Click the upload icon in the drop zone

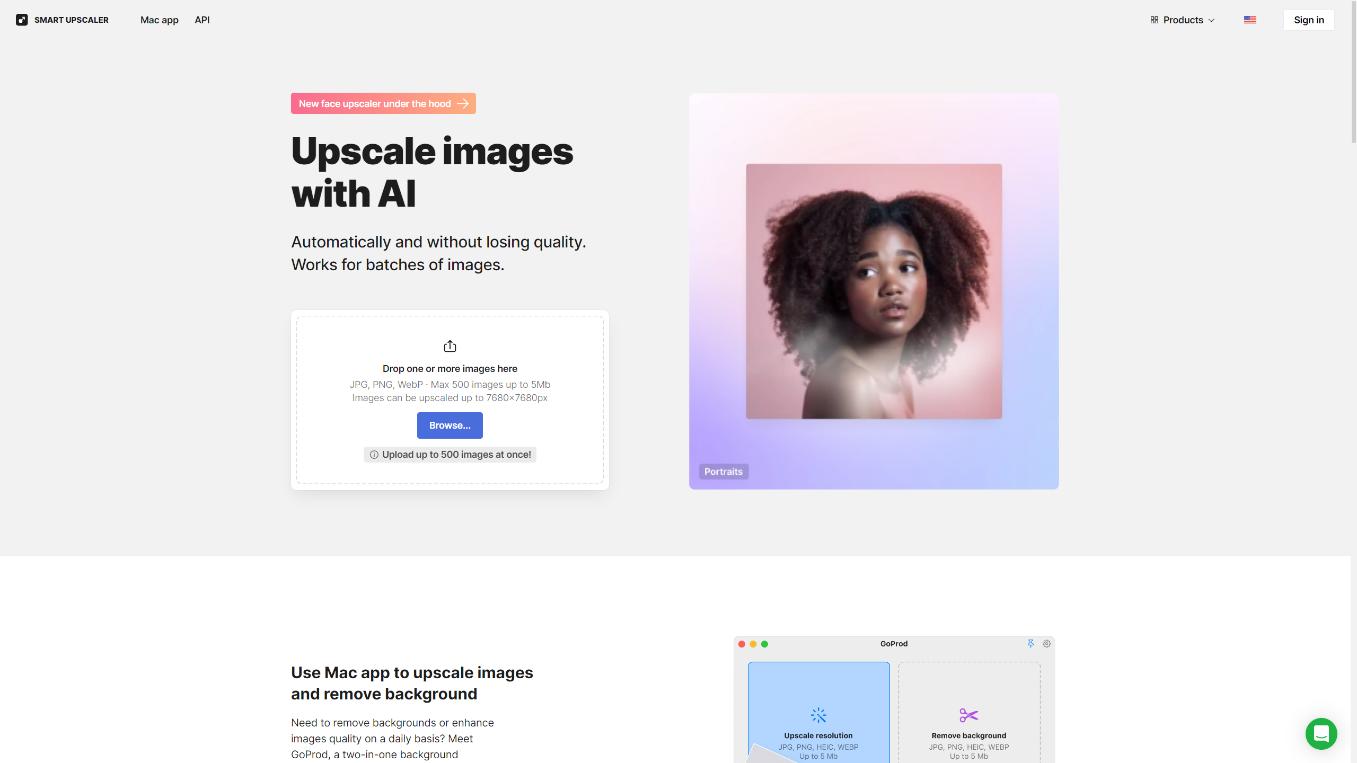tap(450, 346)
